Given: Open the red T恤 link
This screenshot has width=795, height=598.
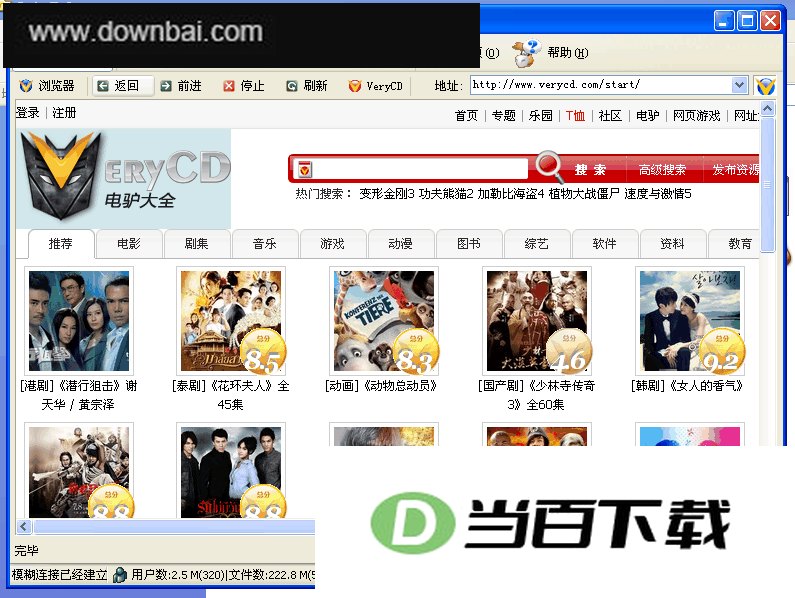Looking at the screenshot, I should (575, 116).
